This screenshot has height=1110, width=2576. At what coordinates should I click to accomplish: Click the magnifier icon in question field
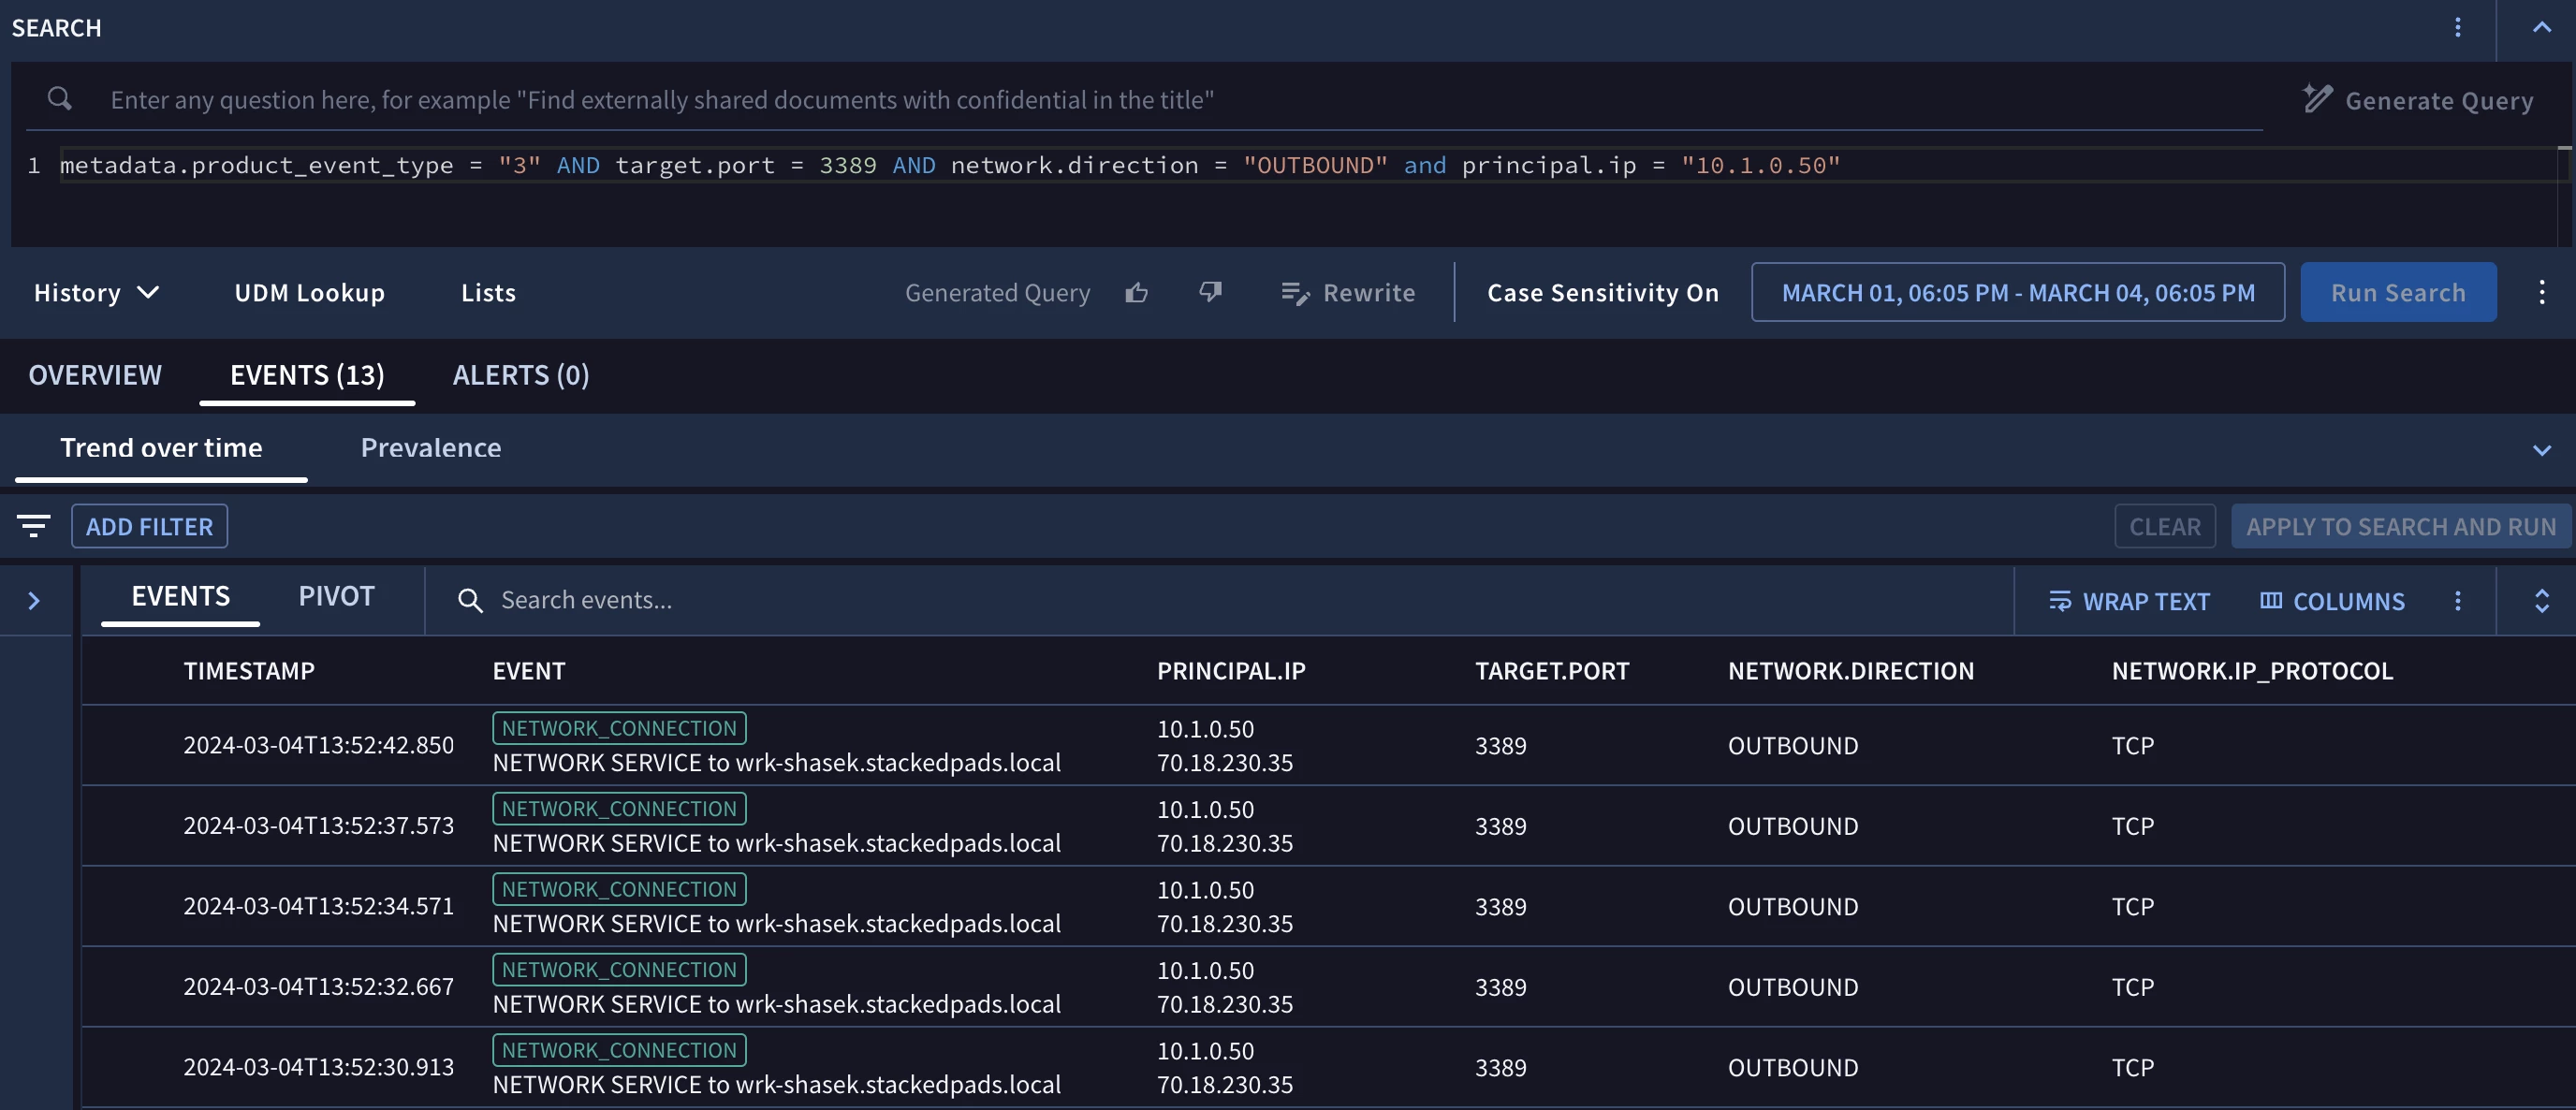pyautogui.click(x=60, y=98)
